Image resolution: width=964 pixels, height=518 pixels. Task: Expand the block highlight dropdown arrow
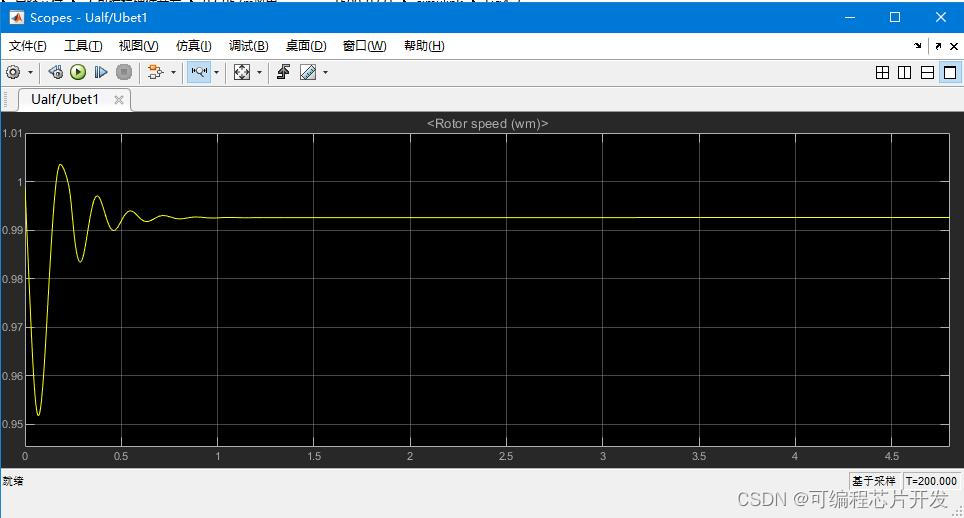pyautogui.click(x=173, y=73)
